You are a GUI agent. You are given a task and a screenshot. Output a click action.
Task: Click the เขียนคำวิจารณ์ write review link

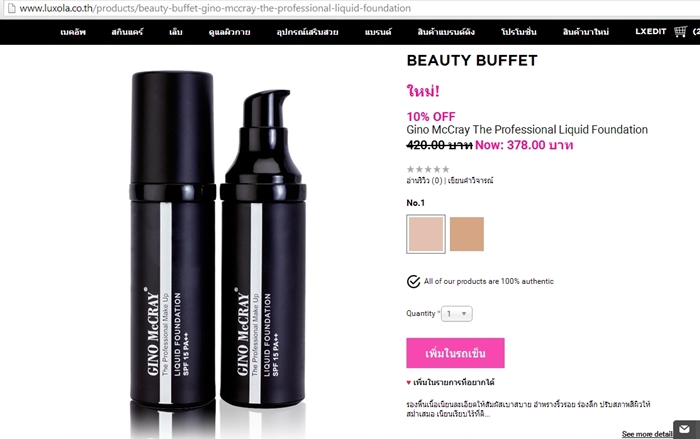(471, 180)
